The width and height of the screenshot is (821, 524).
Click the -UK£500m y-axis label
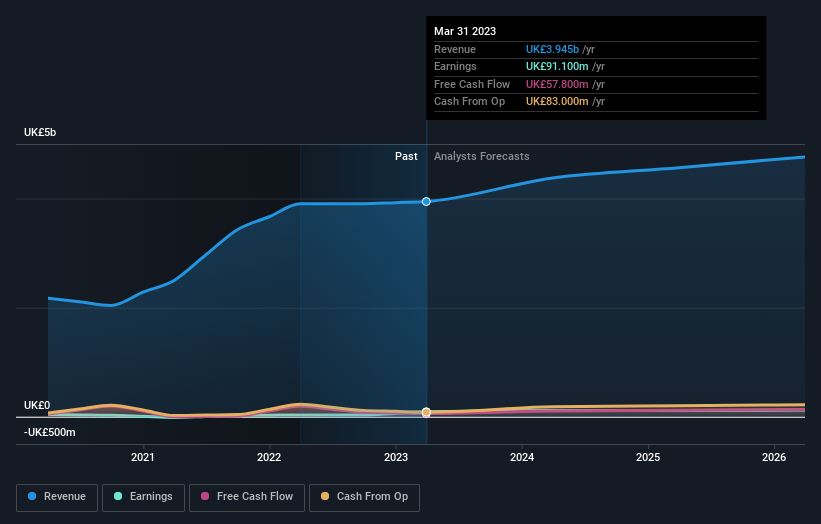(x=50, y=432)
